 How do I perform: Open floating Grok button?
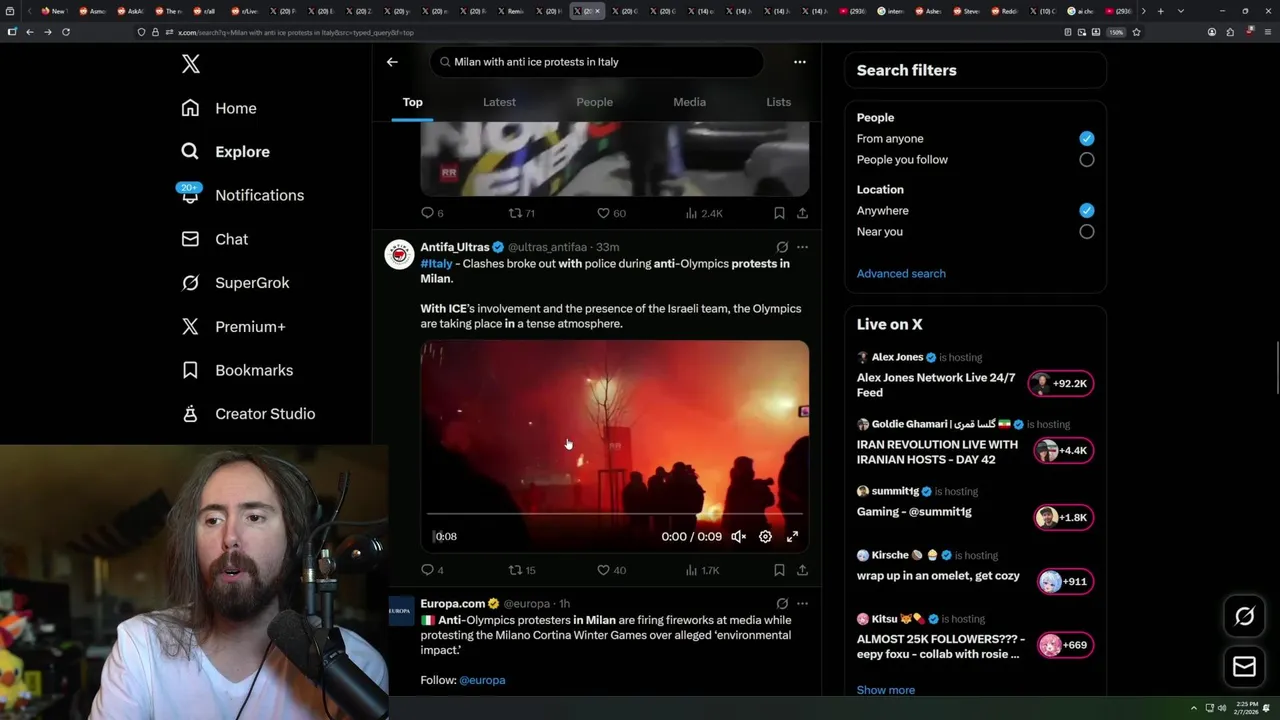pos(1244,616)
